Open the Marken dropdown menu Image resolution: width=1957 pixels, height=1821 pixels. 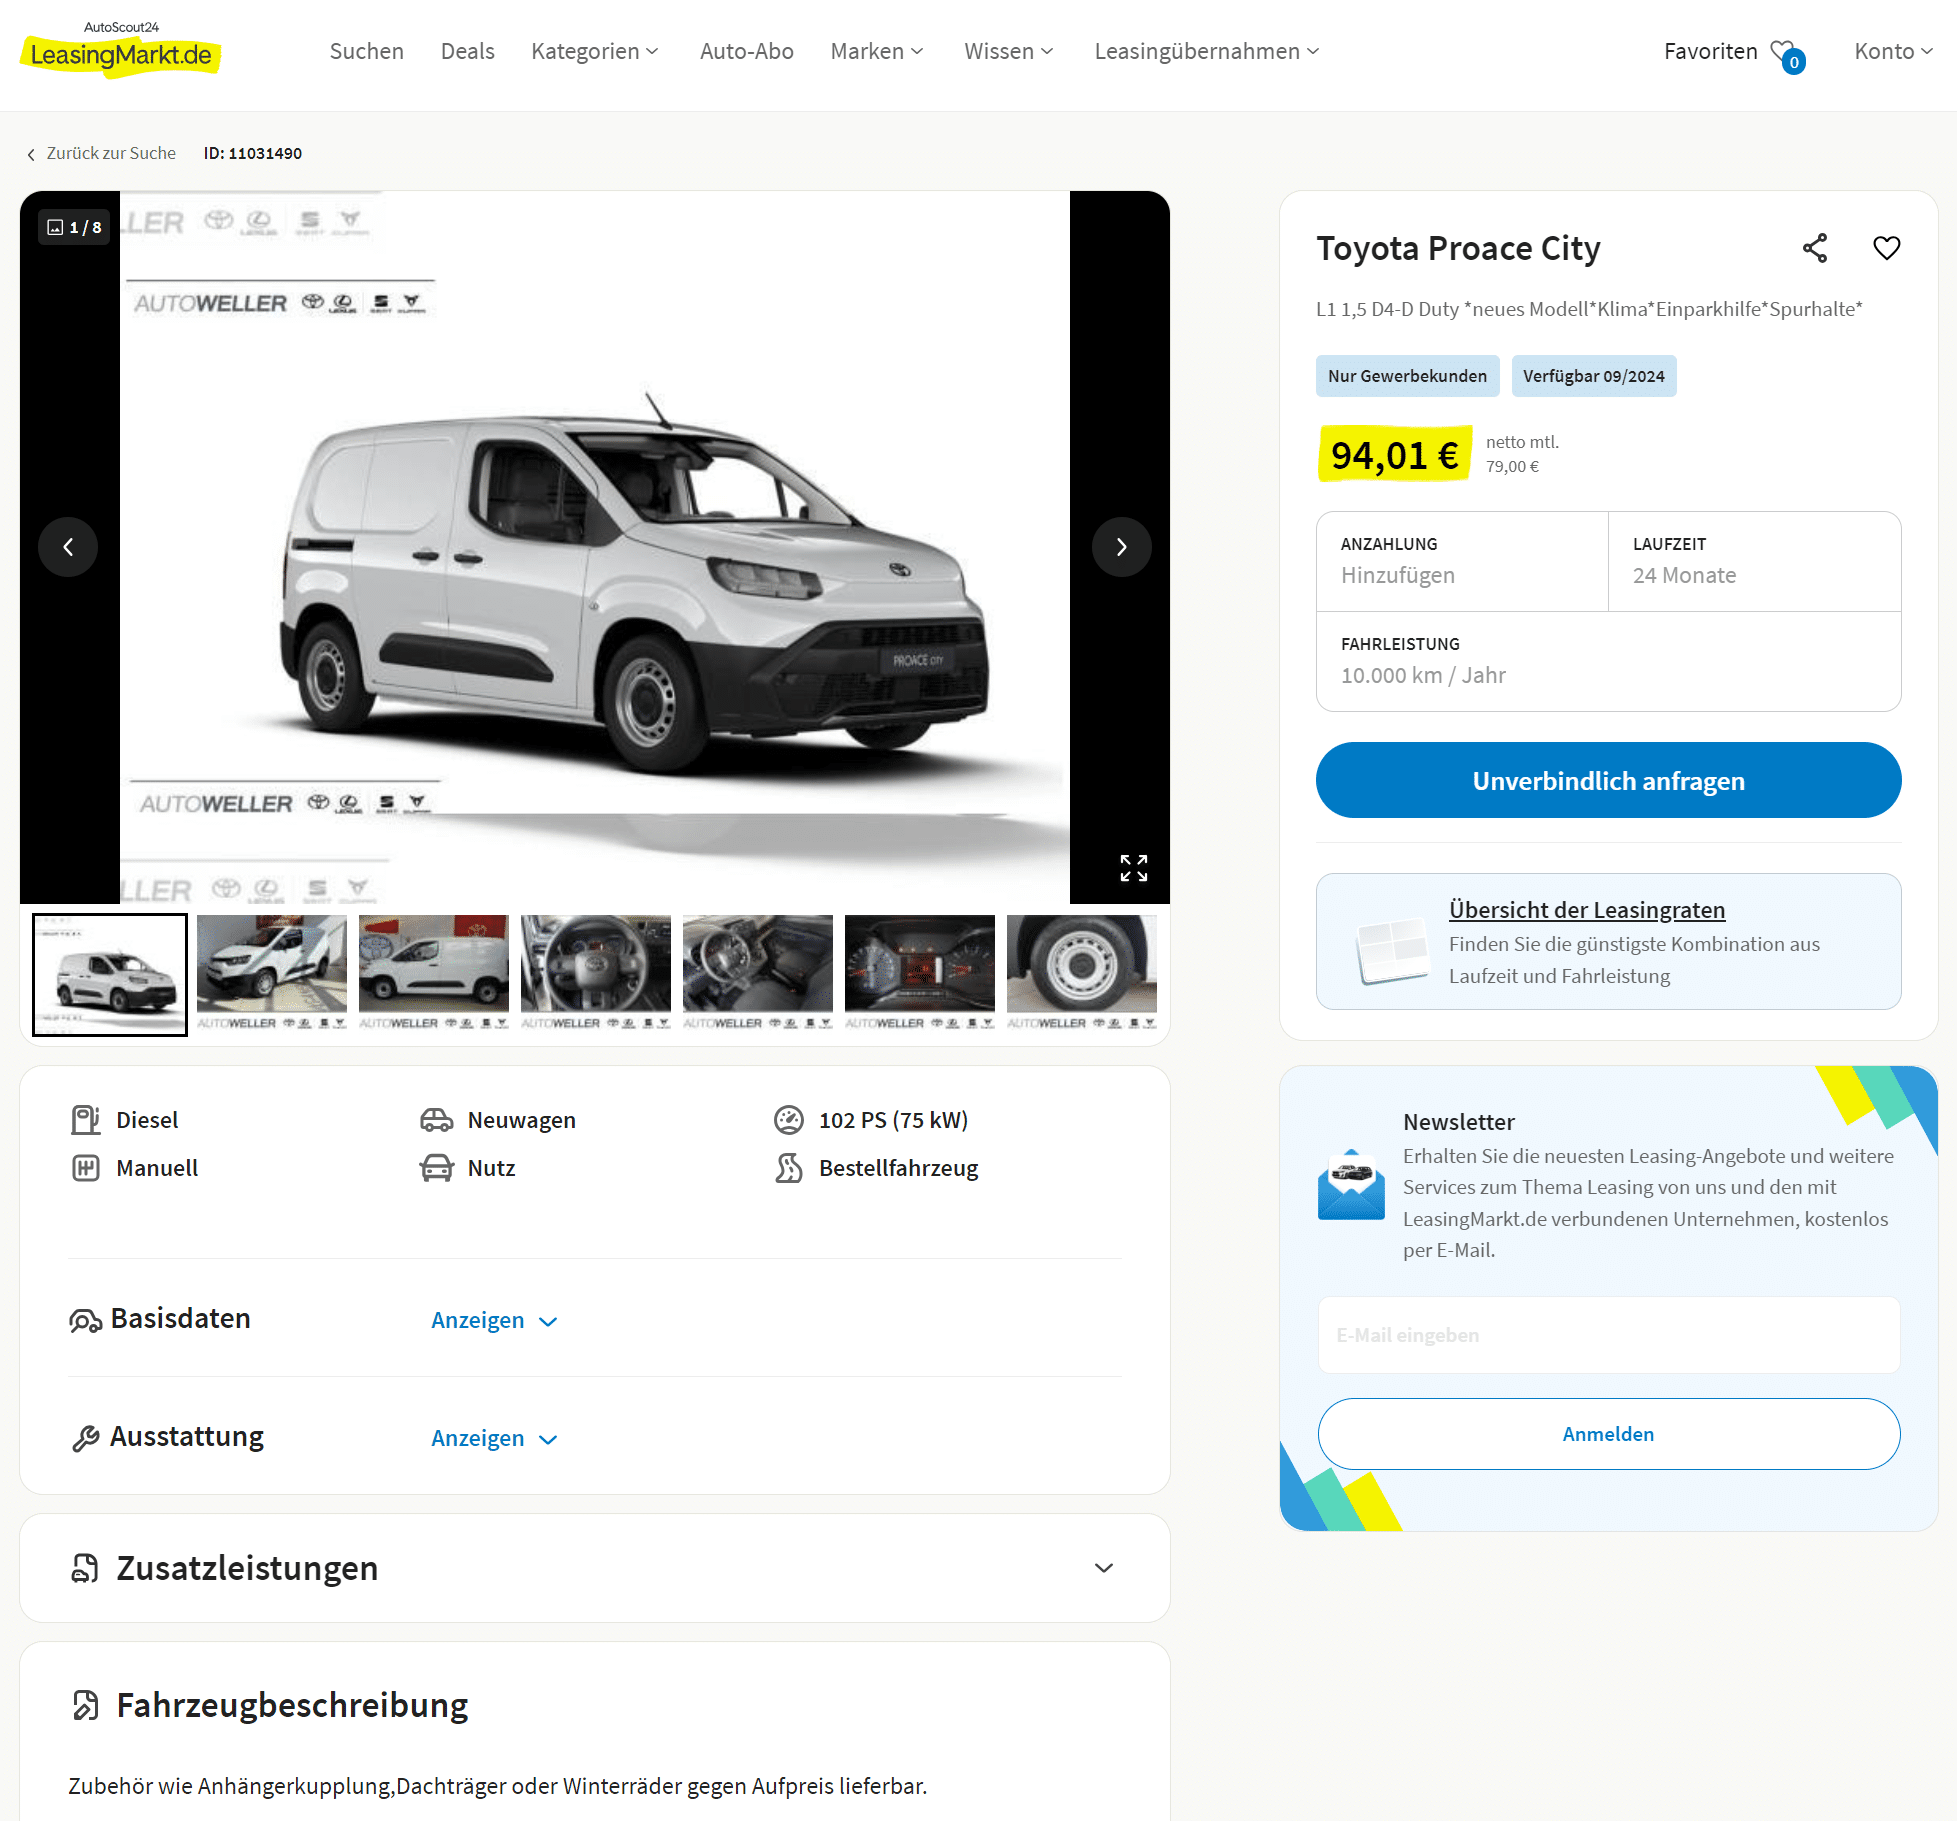point(877,51)
